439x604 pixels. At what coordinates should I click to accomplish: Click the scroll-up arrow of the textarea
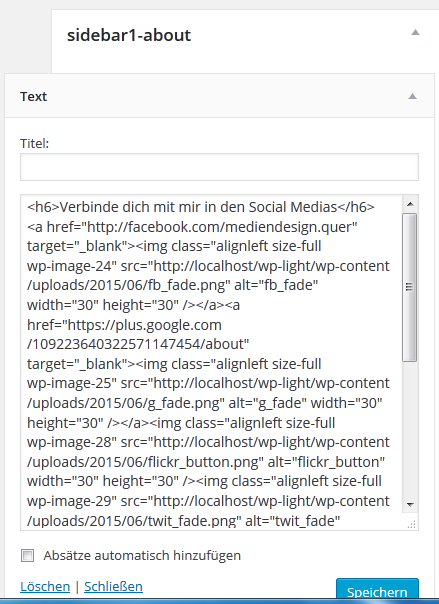point(410,204)
